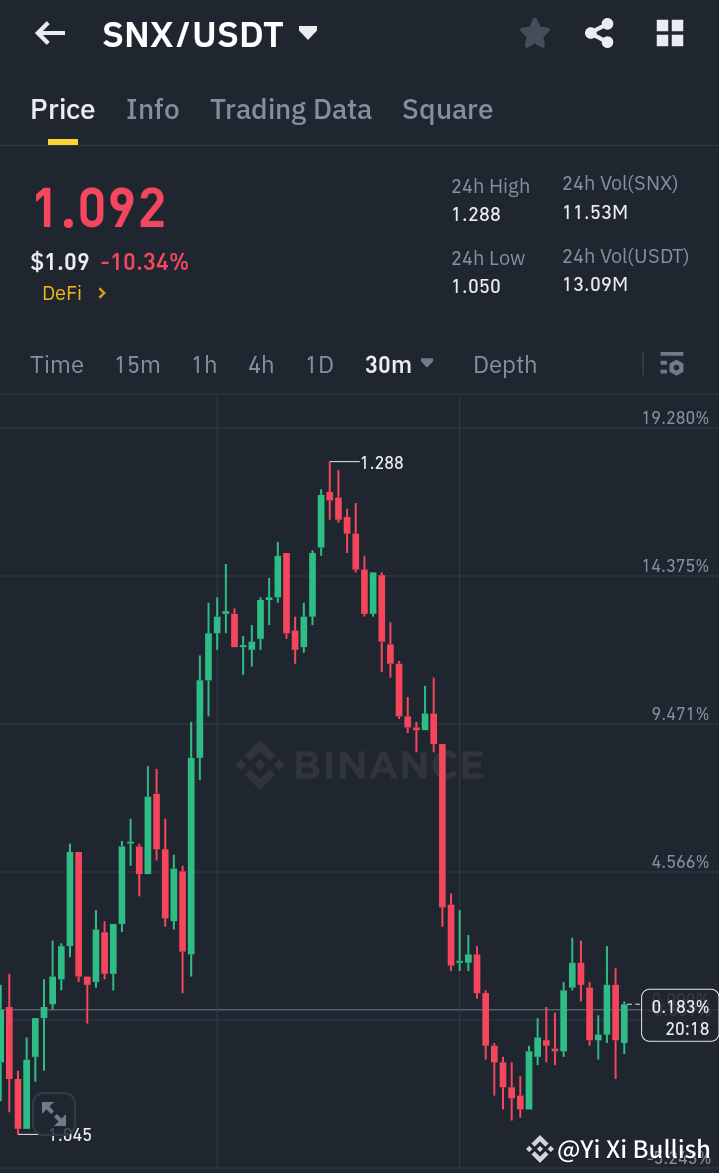
Task: Open the grid layout menu
Action: (x=668, y=33)
